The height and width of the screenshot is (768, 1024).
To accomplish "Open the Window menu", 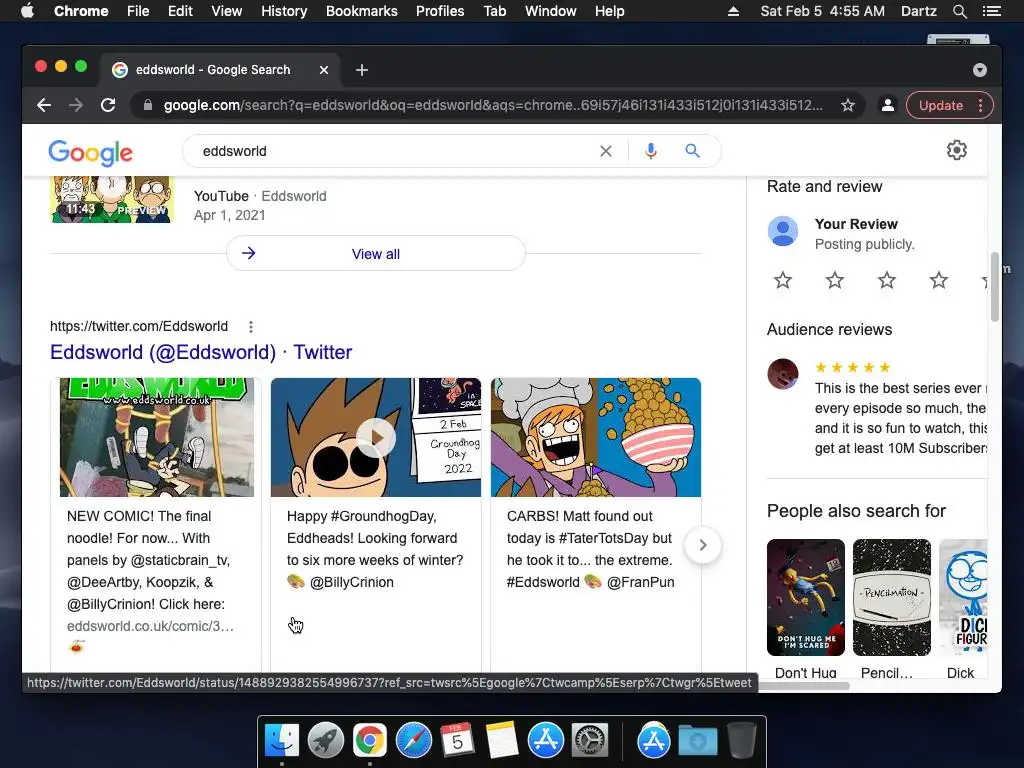I will click(x=551, y=11).
